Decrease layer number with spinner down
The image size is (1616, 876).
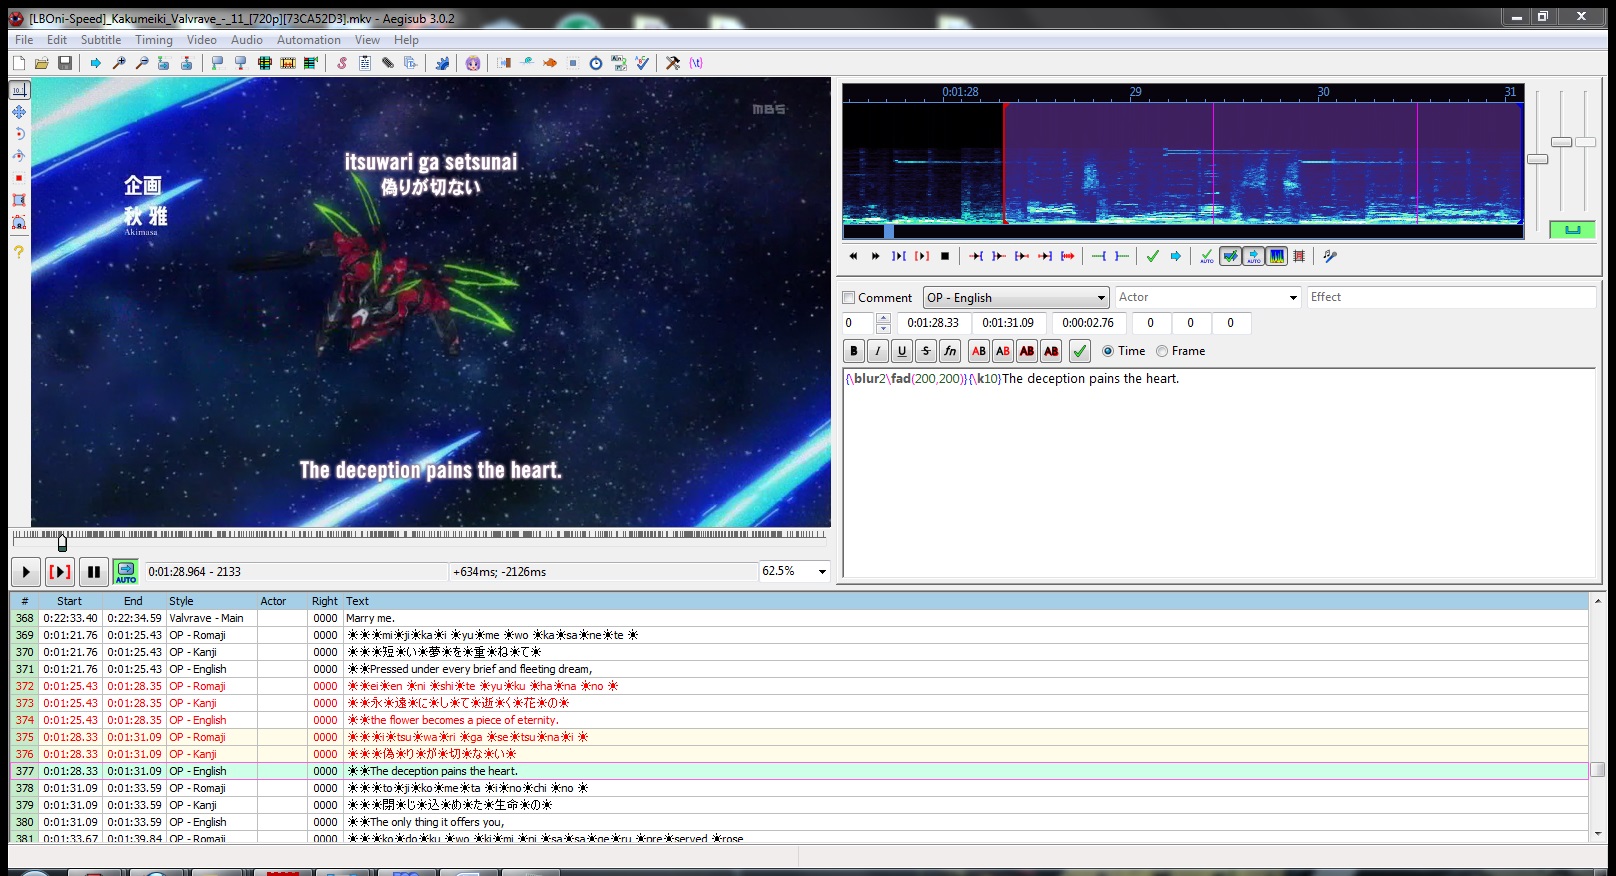click(883, 328)
